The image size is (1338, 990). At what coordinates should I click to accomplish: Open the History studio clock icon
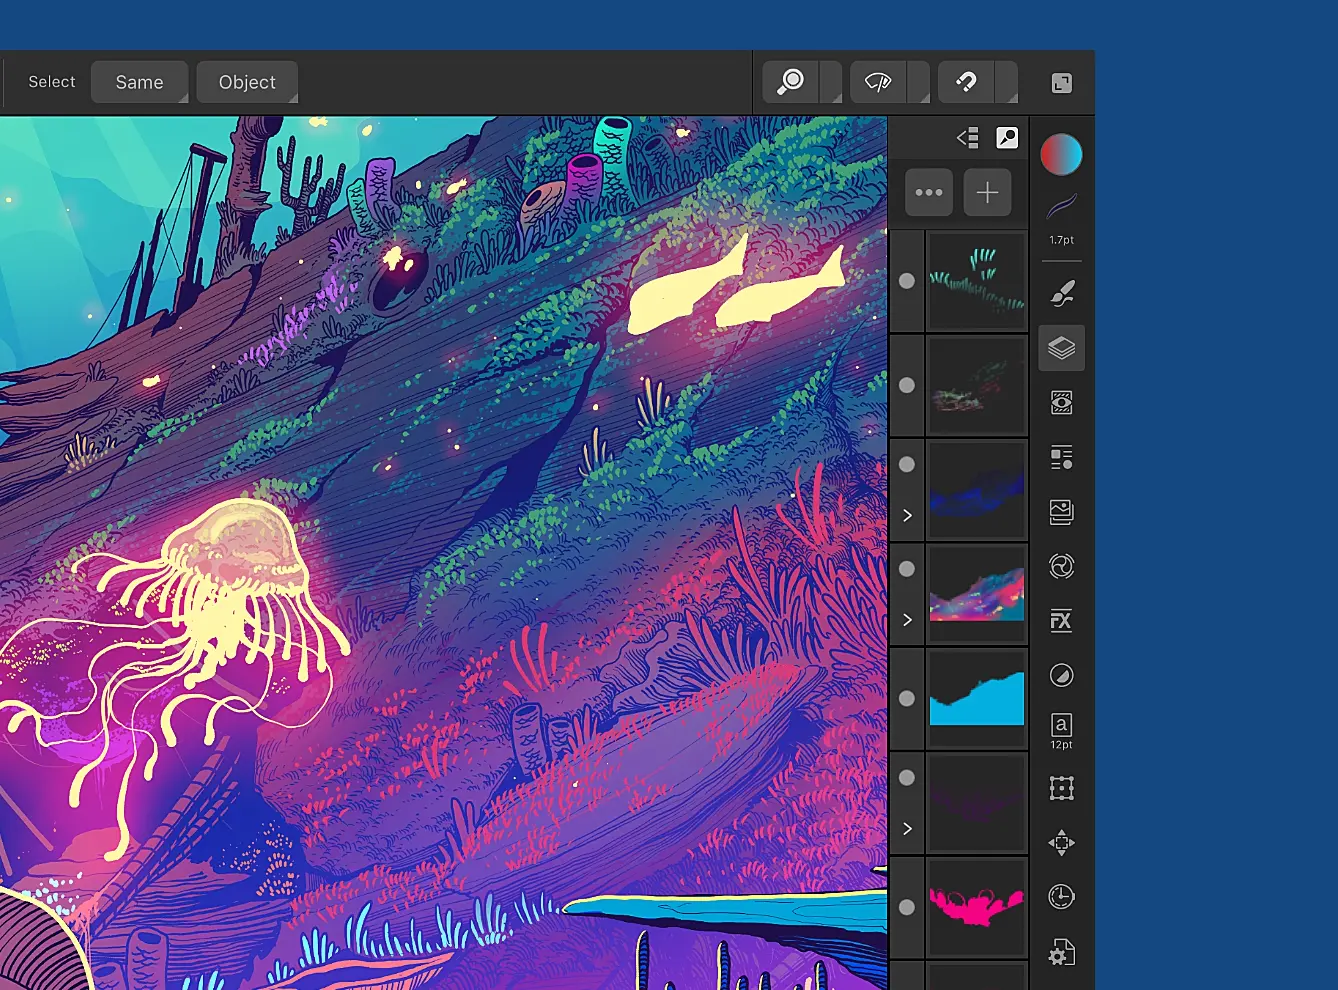point(1061,897)
